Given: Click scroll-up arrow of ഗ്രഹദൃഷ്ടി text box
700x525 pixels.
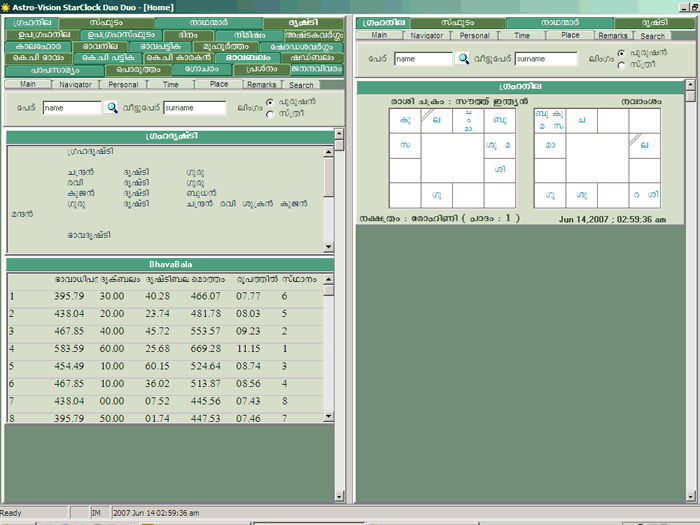Looking at the screenshot, I should coord(329,152).
